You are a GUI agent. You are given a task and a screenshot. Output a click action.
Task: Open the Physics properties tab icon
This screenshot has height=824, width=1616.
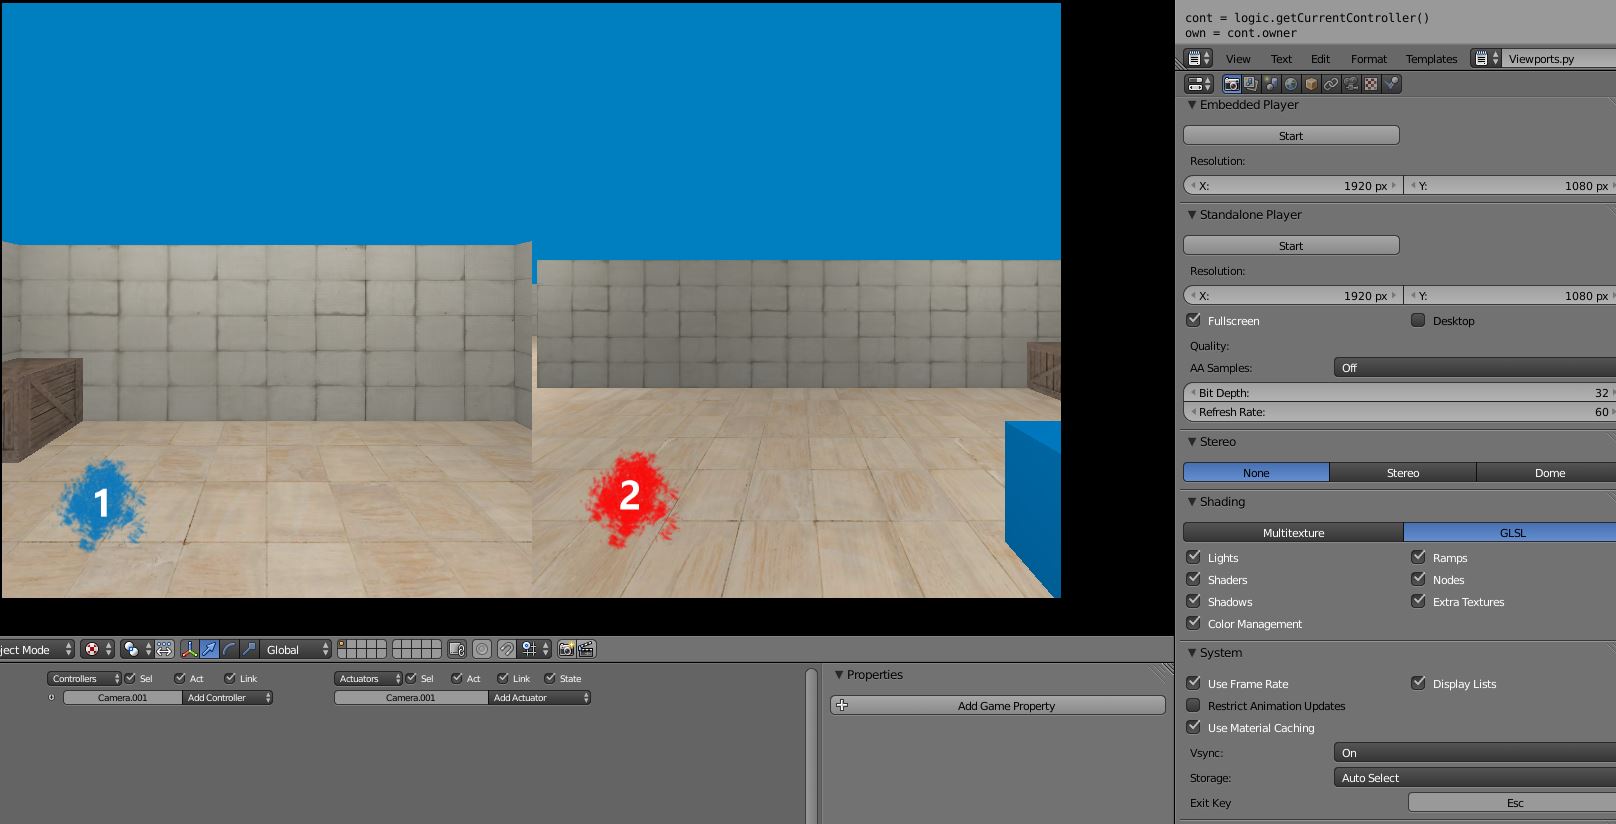click(1391, 84)
